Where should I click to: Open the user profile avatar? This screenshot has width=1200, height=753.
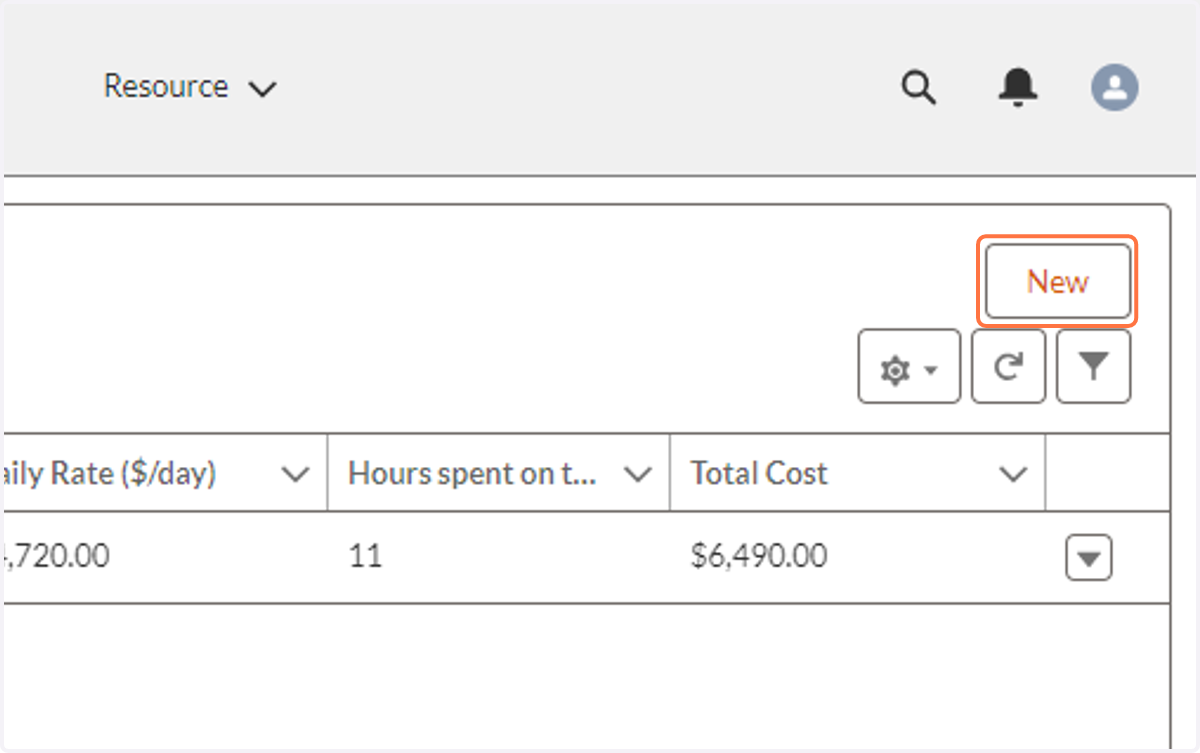click(x=1115, y=87)
